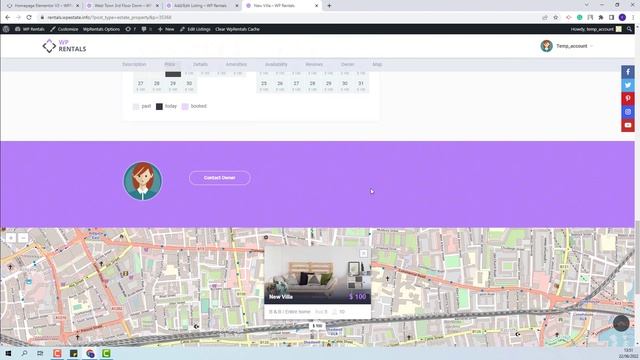Screen dimensions: 640x360
Task: Open the Windows Start menu
Action: click(8, 353)
